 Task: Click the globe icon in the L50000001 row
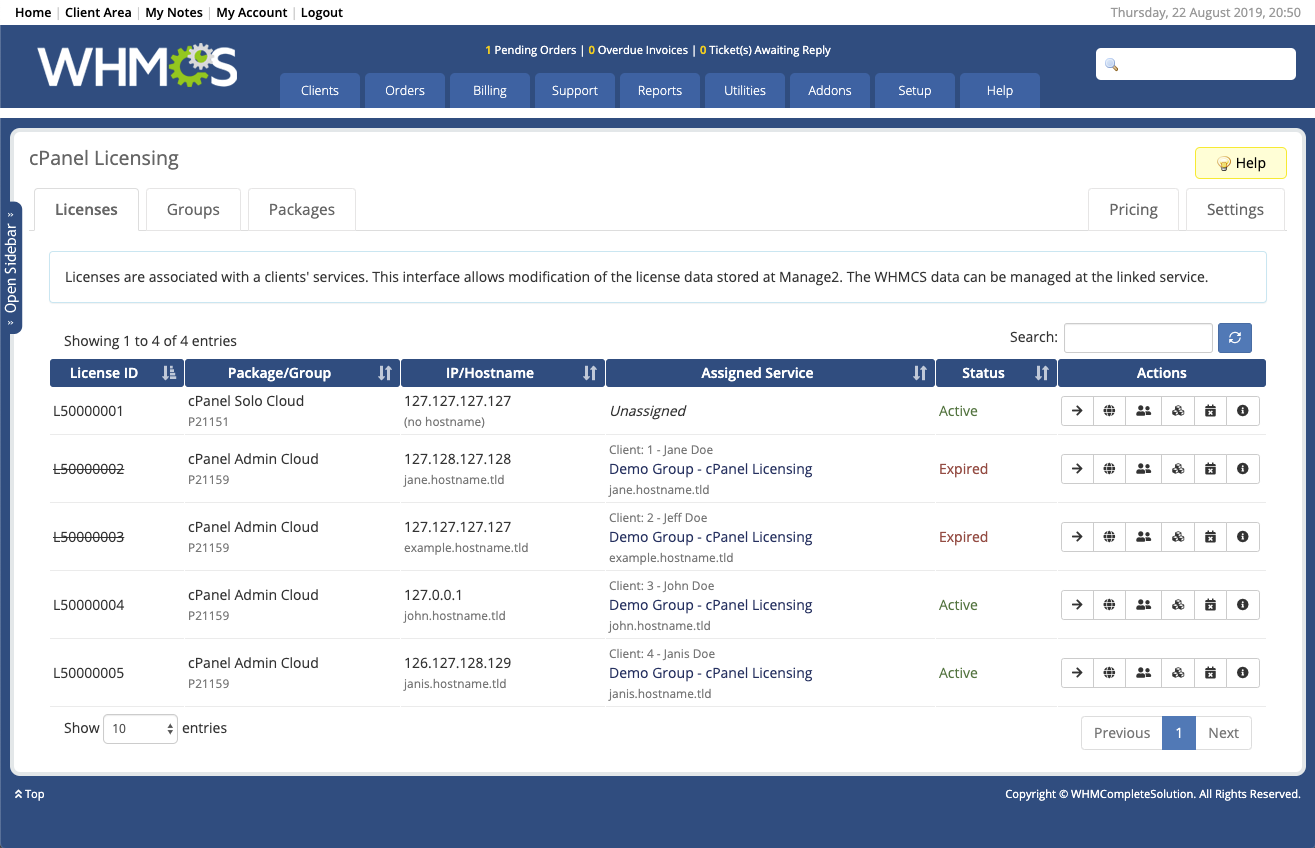pos(1109,411)
